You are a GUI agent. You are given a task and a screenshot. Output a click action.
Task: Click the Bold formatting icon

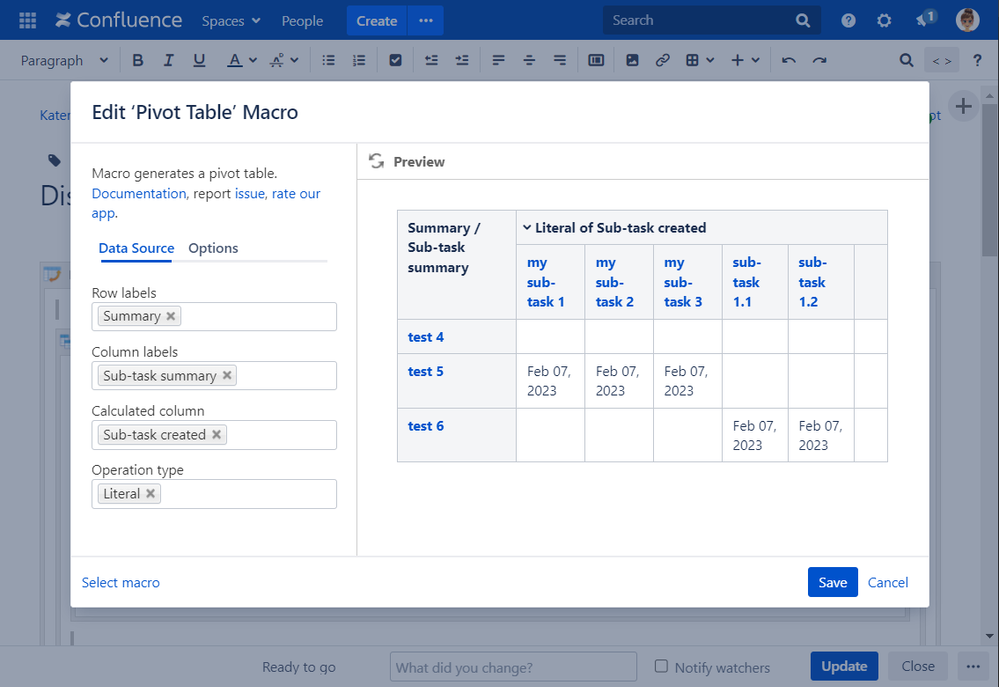pyautogui.click(x=138, y=61)
